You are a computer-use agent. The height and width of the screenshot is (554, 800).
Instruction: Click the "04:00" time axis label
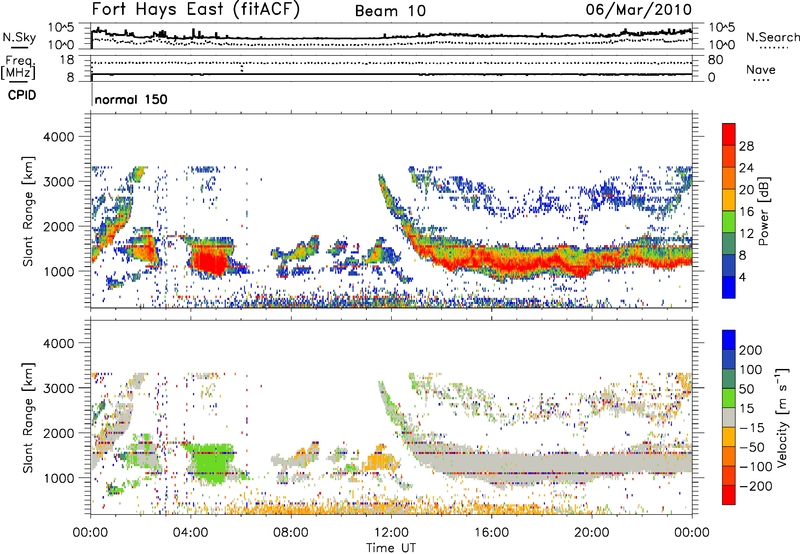[x=190, y=533]
